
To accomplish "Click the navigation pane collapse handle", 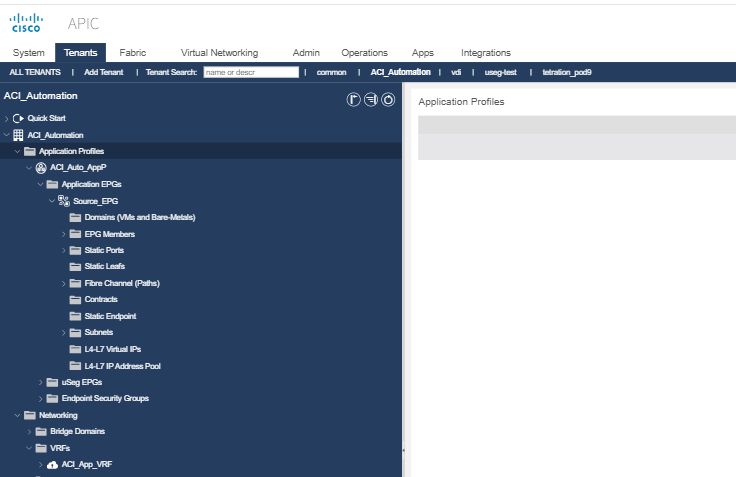I will [403, 450].
